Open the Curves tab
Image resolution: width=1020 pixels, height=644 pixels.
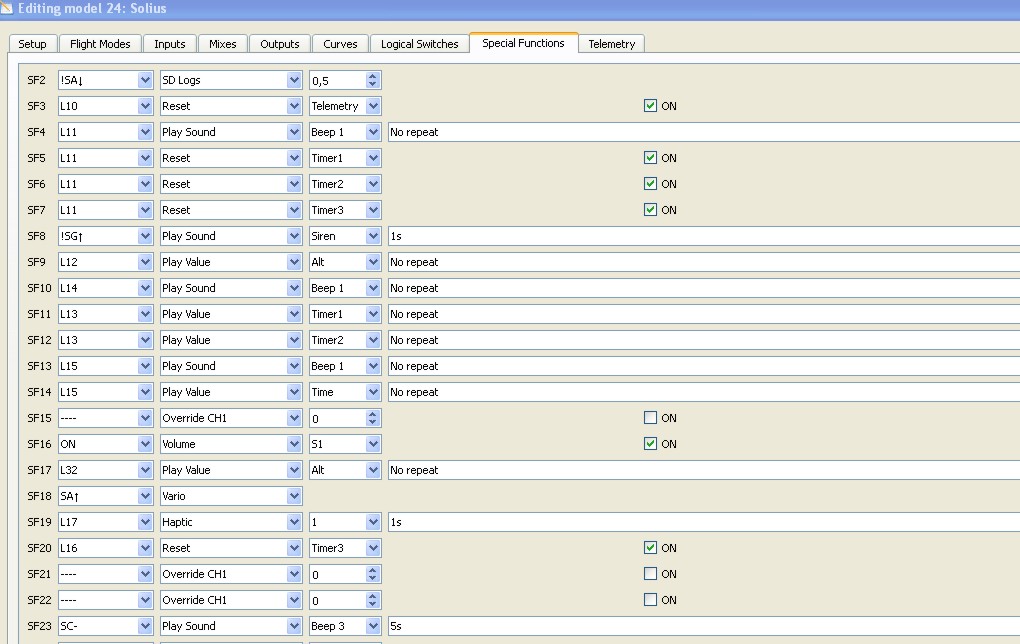[x=340, y=44]
